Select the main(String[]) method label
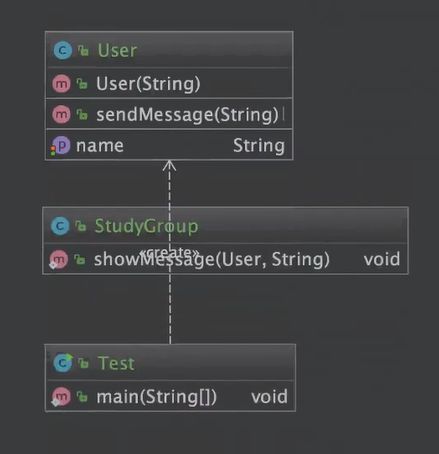 156,397
